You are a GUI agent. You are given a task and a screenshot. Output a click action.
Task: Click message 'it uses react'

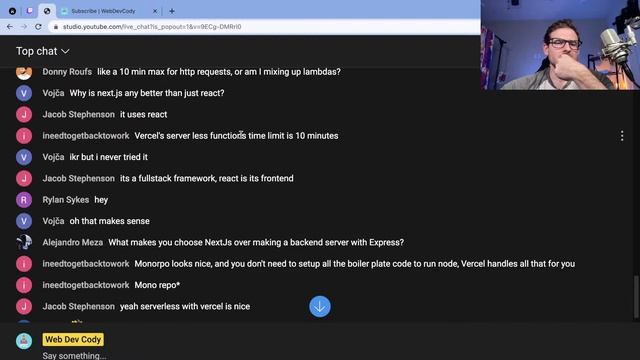(144, 115)
